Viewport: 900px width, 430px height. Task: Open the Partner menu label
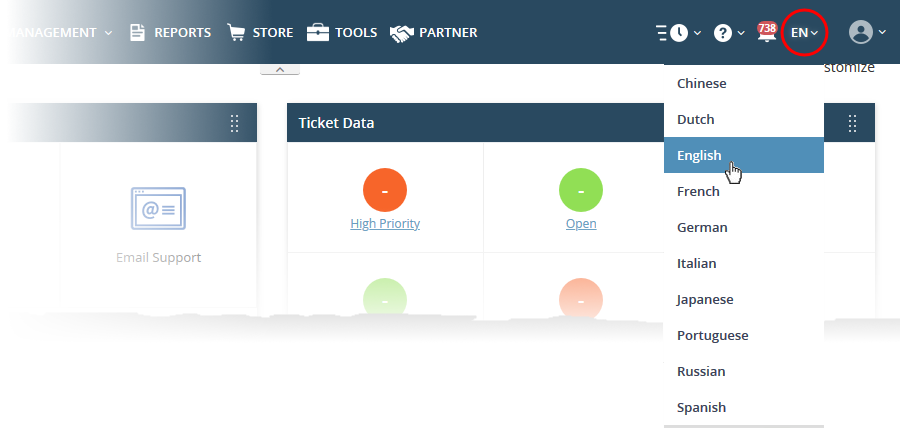[448, 33]
